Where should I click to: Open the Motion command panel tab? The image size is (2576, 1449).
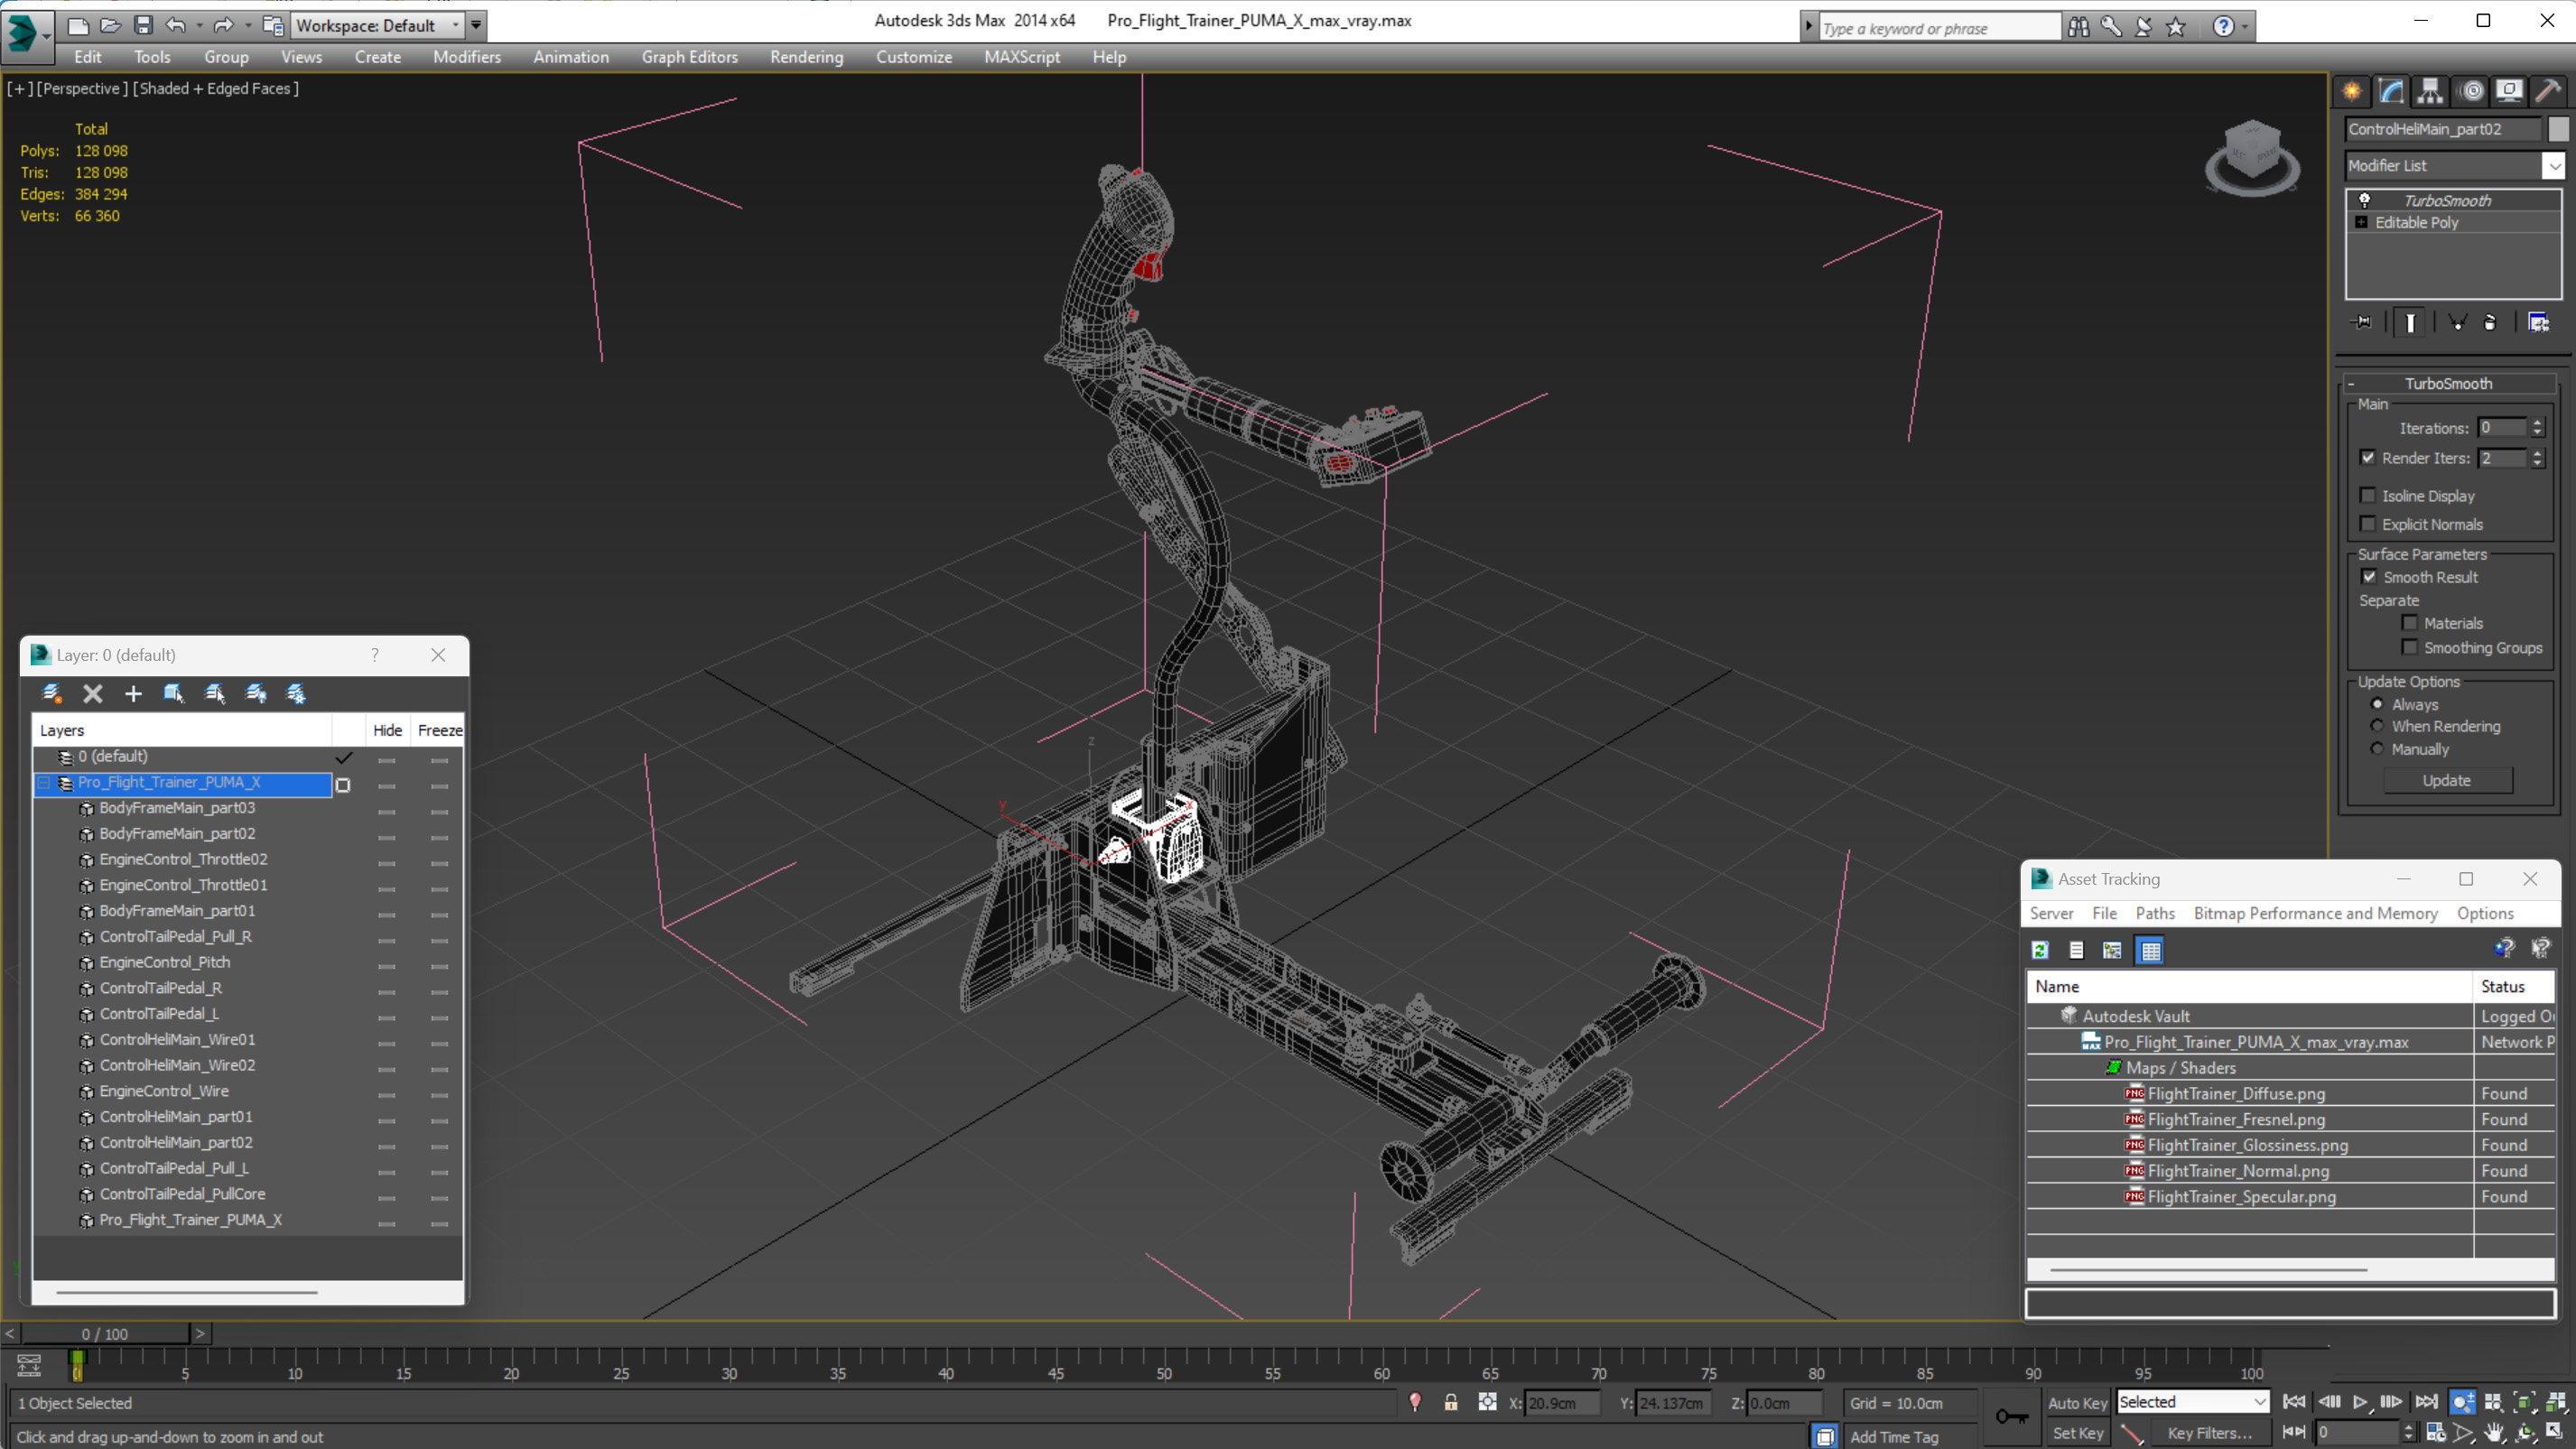tap(2471, 91)
